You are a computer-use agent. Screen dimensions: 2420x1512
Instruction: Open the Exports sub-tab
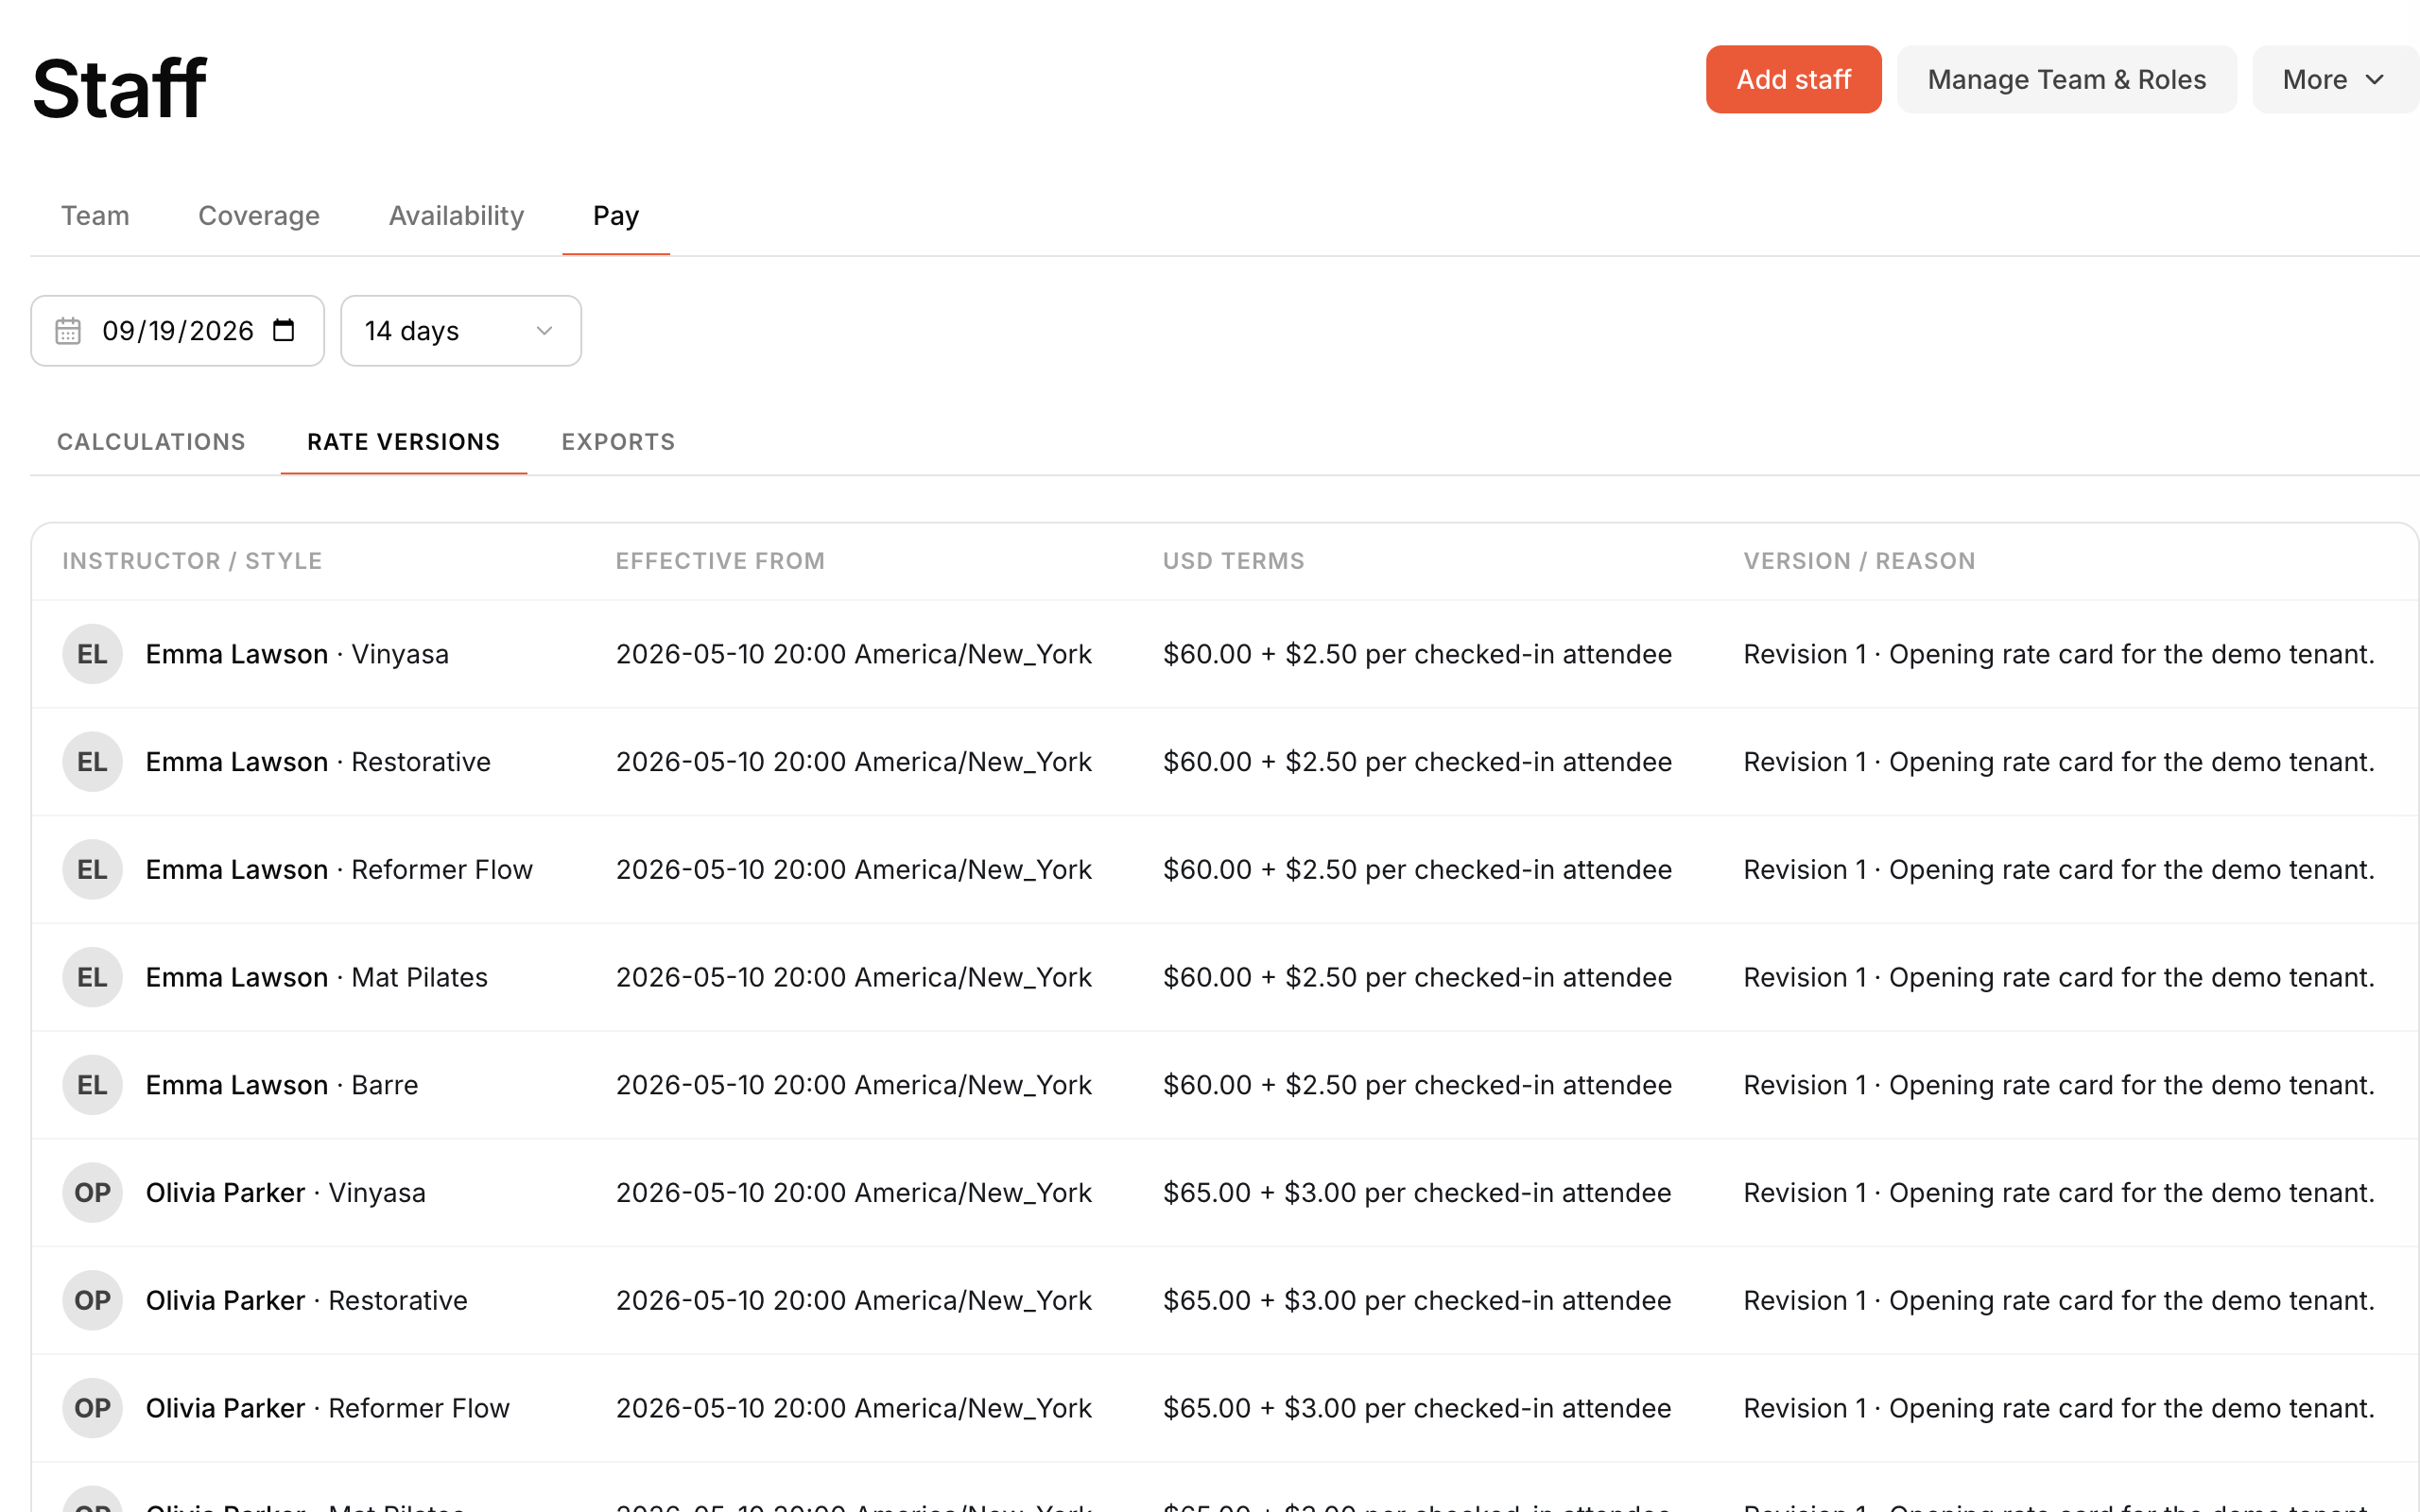[x=618, y=442]
